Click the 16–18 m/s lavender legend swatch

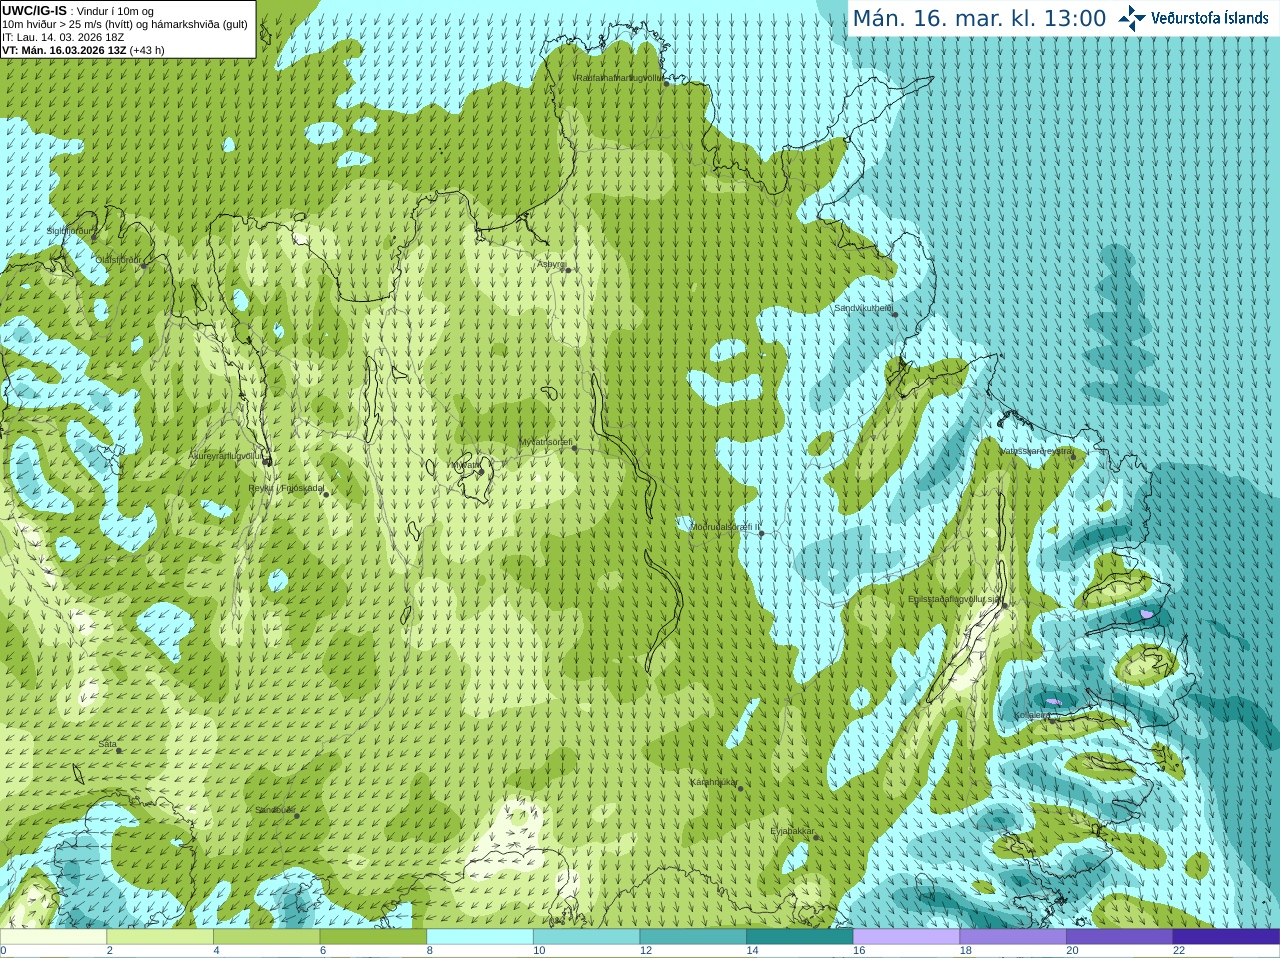[906, 936]
